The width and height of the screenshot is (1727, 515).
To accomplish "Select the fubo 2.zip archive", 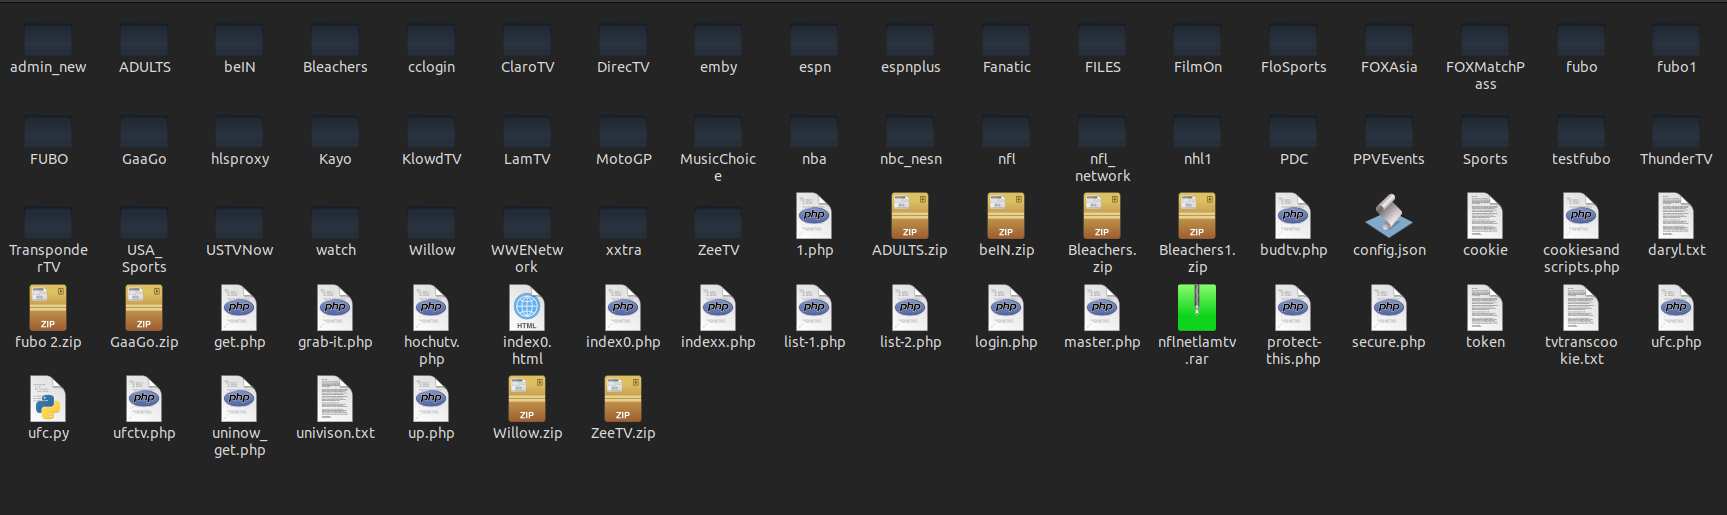I will [48, 308].
